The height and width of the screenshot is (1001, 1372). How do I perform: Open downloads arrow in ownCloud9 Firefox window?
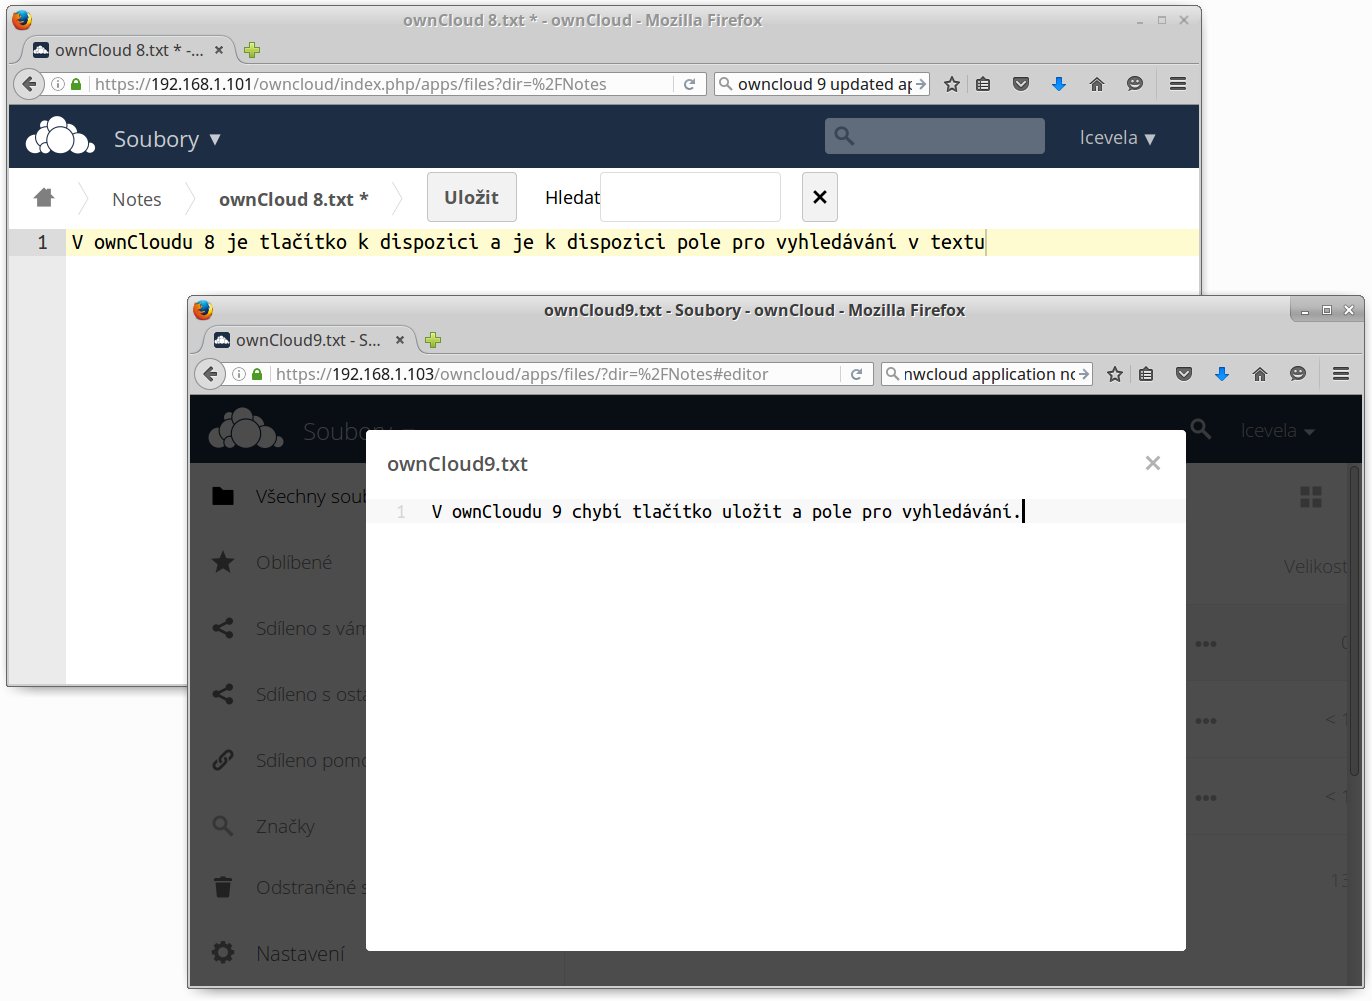click(x=1222, y=374)
